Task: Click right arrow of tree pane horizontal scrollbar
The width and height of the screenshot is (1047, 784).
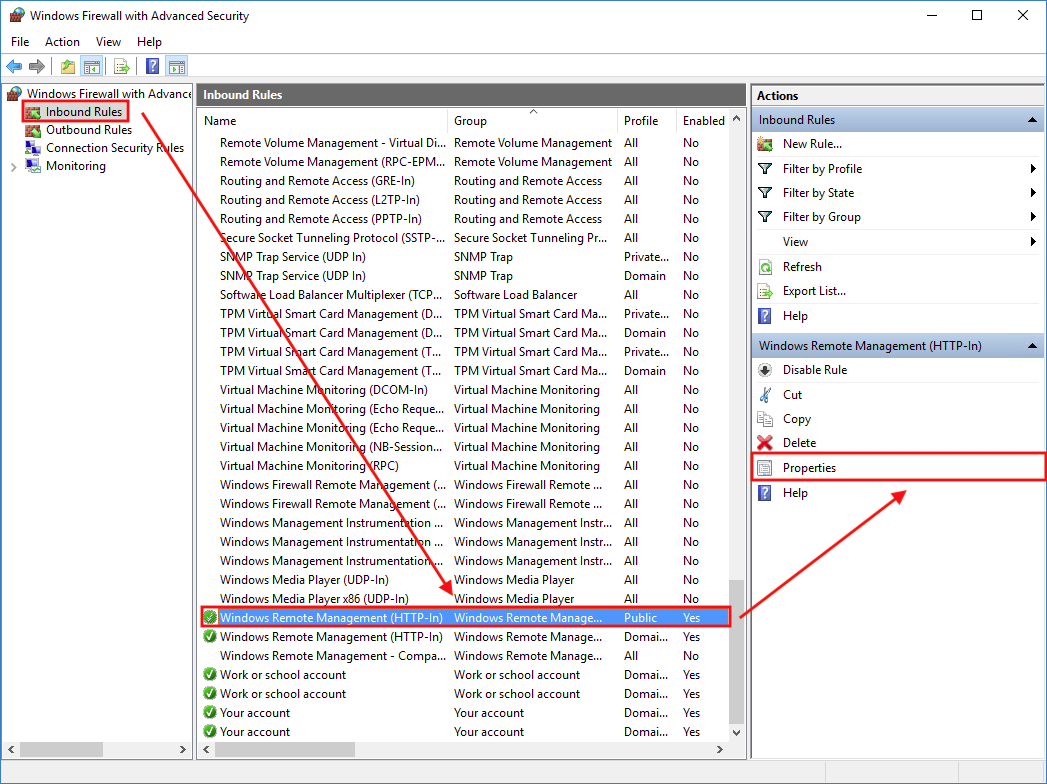Action: coord(182,750)
